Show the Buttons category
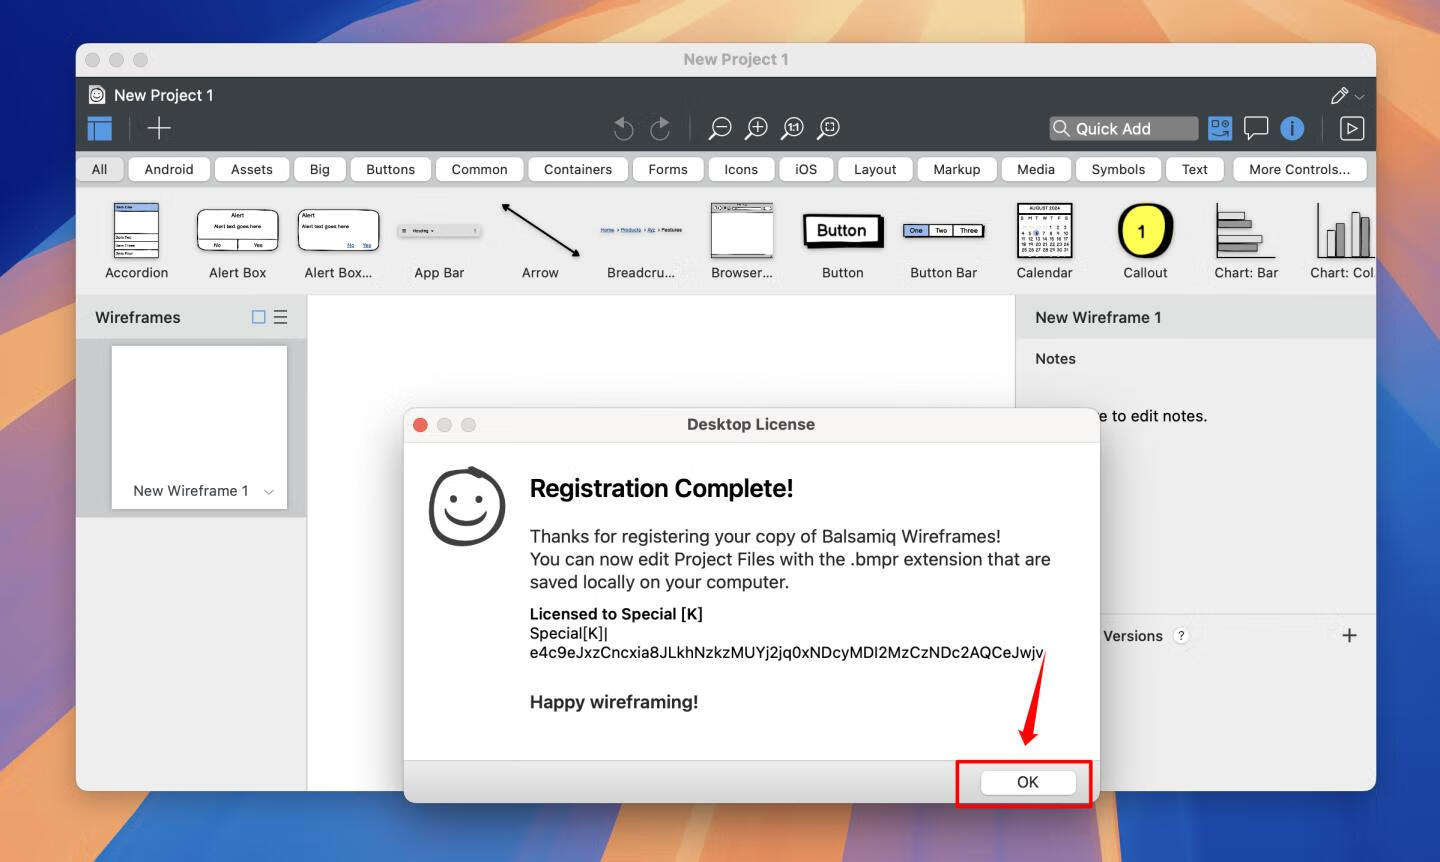Viewport: 1440px width, 862px height. 391,169
